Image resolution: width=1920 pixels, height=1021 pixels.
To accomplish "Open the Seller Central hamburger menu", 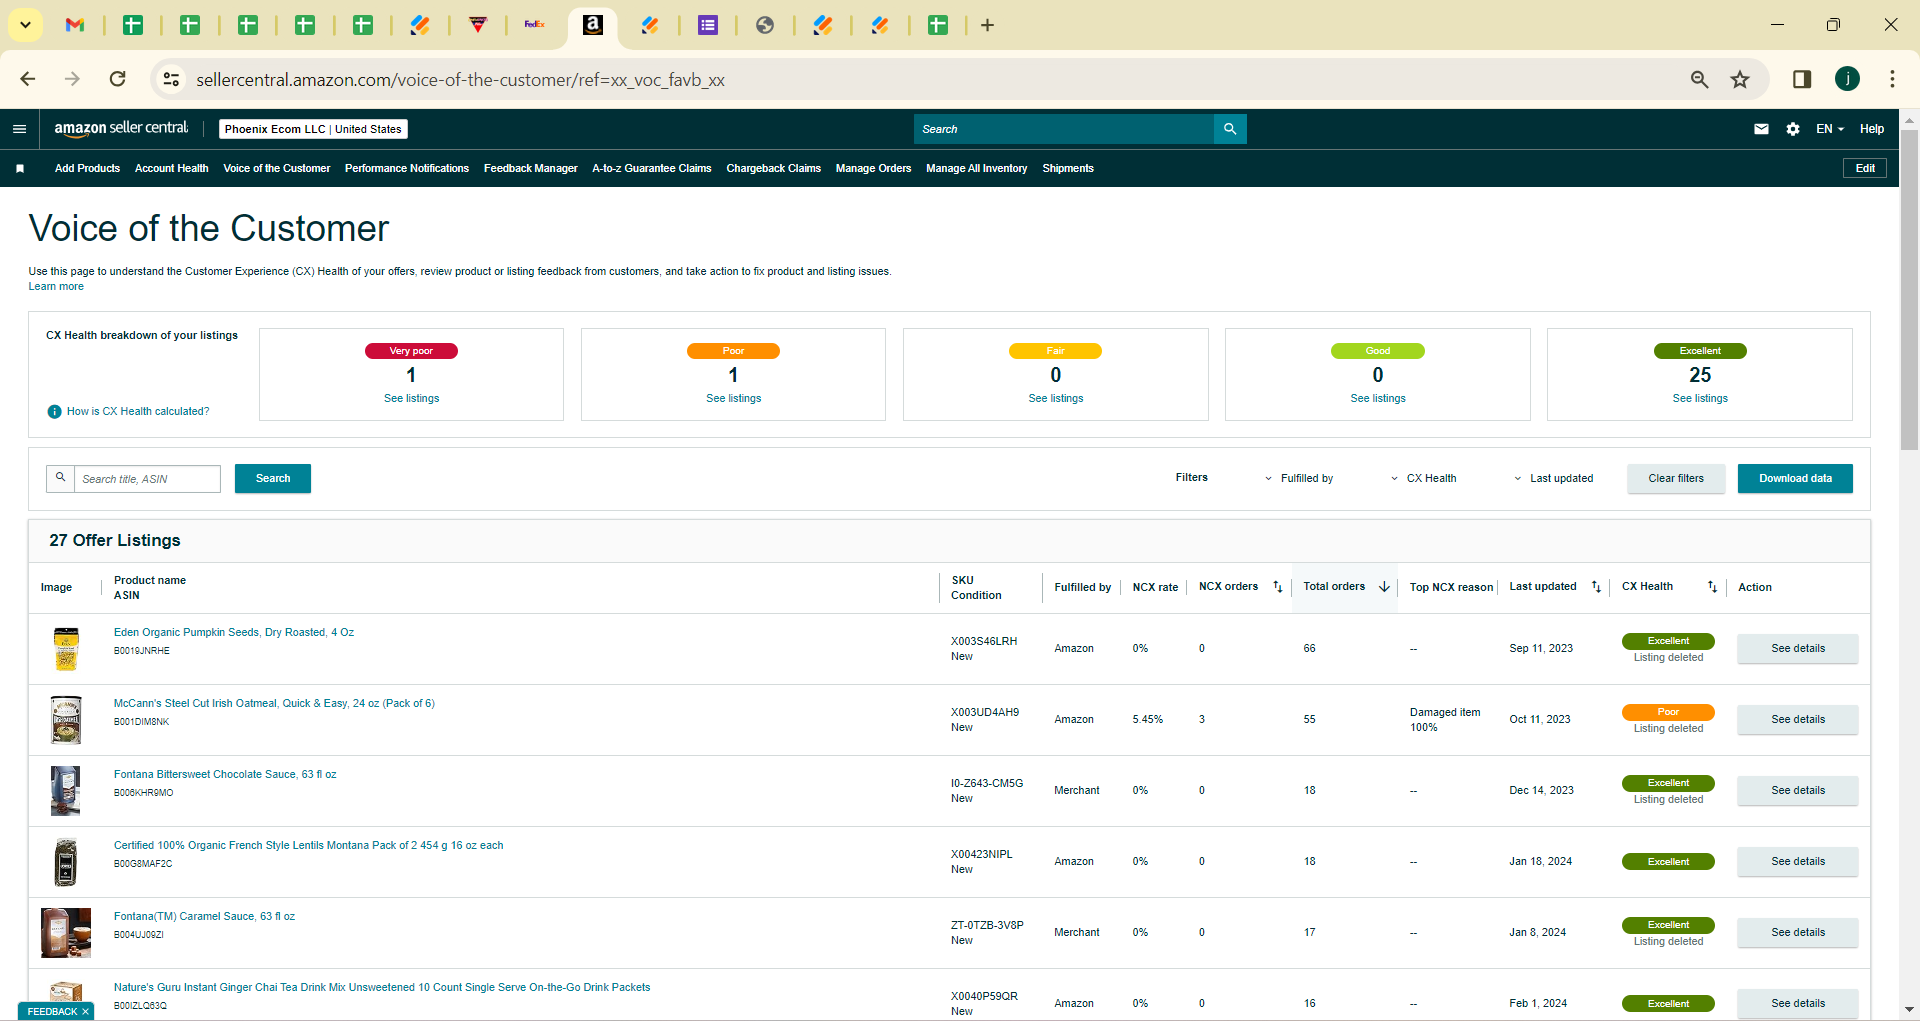I will [x=19, y=129].
